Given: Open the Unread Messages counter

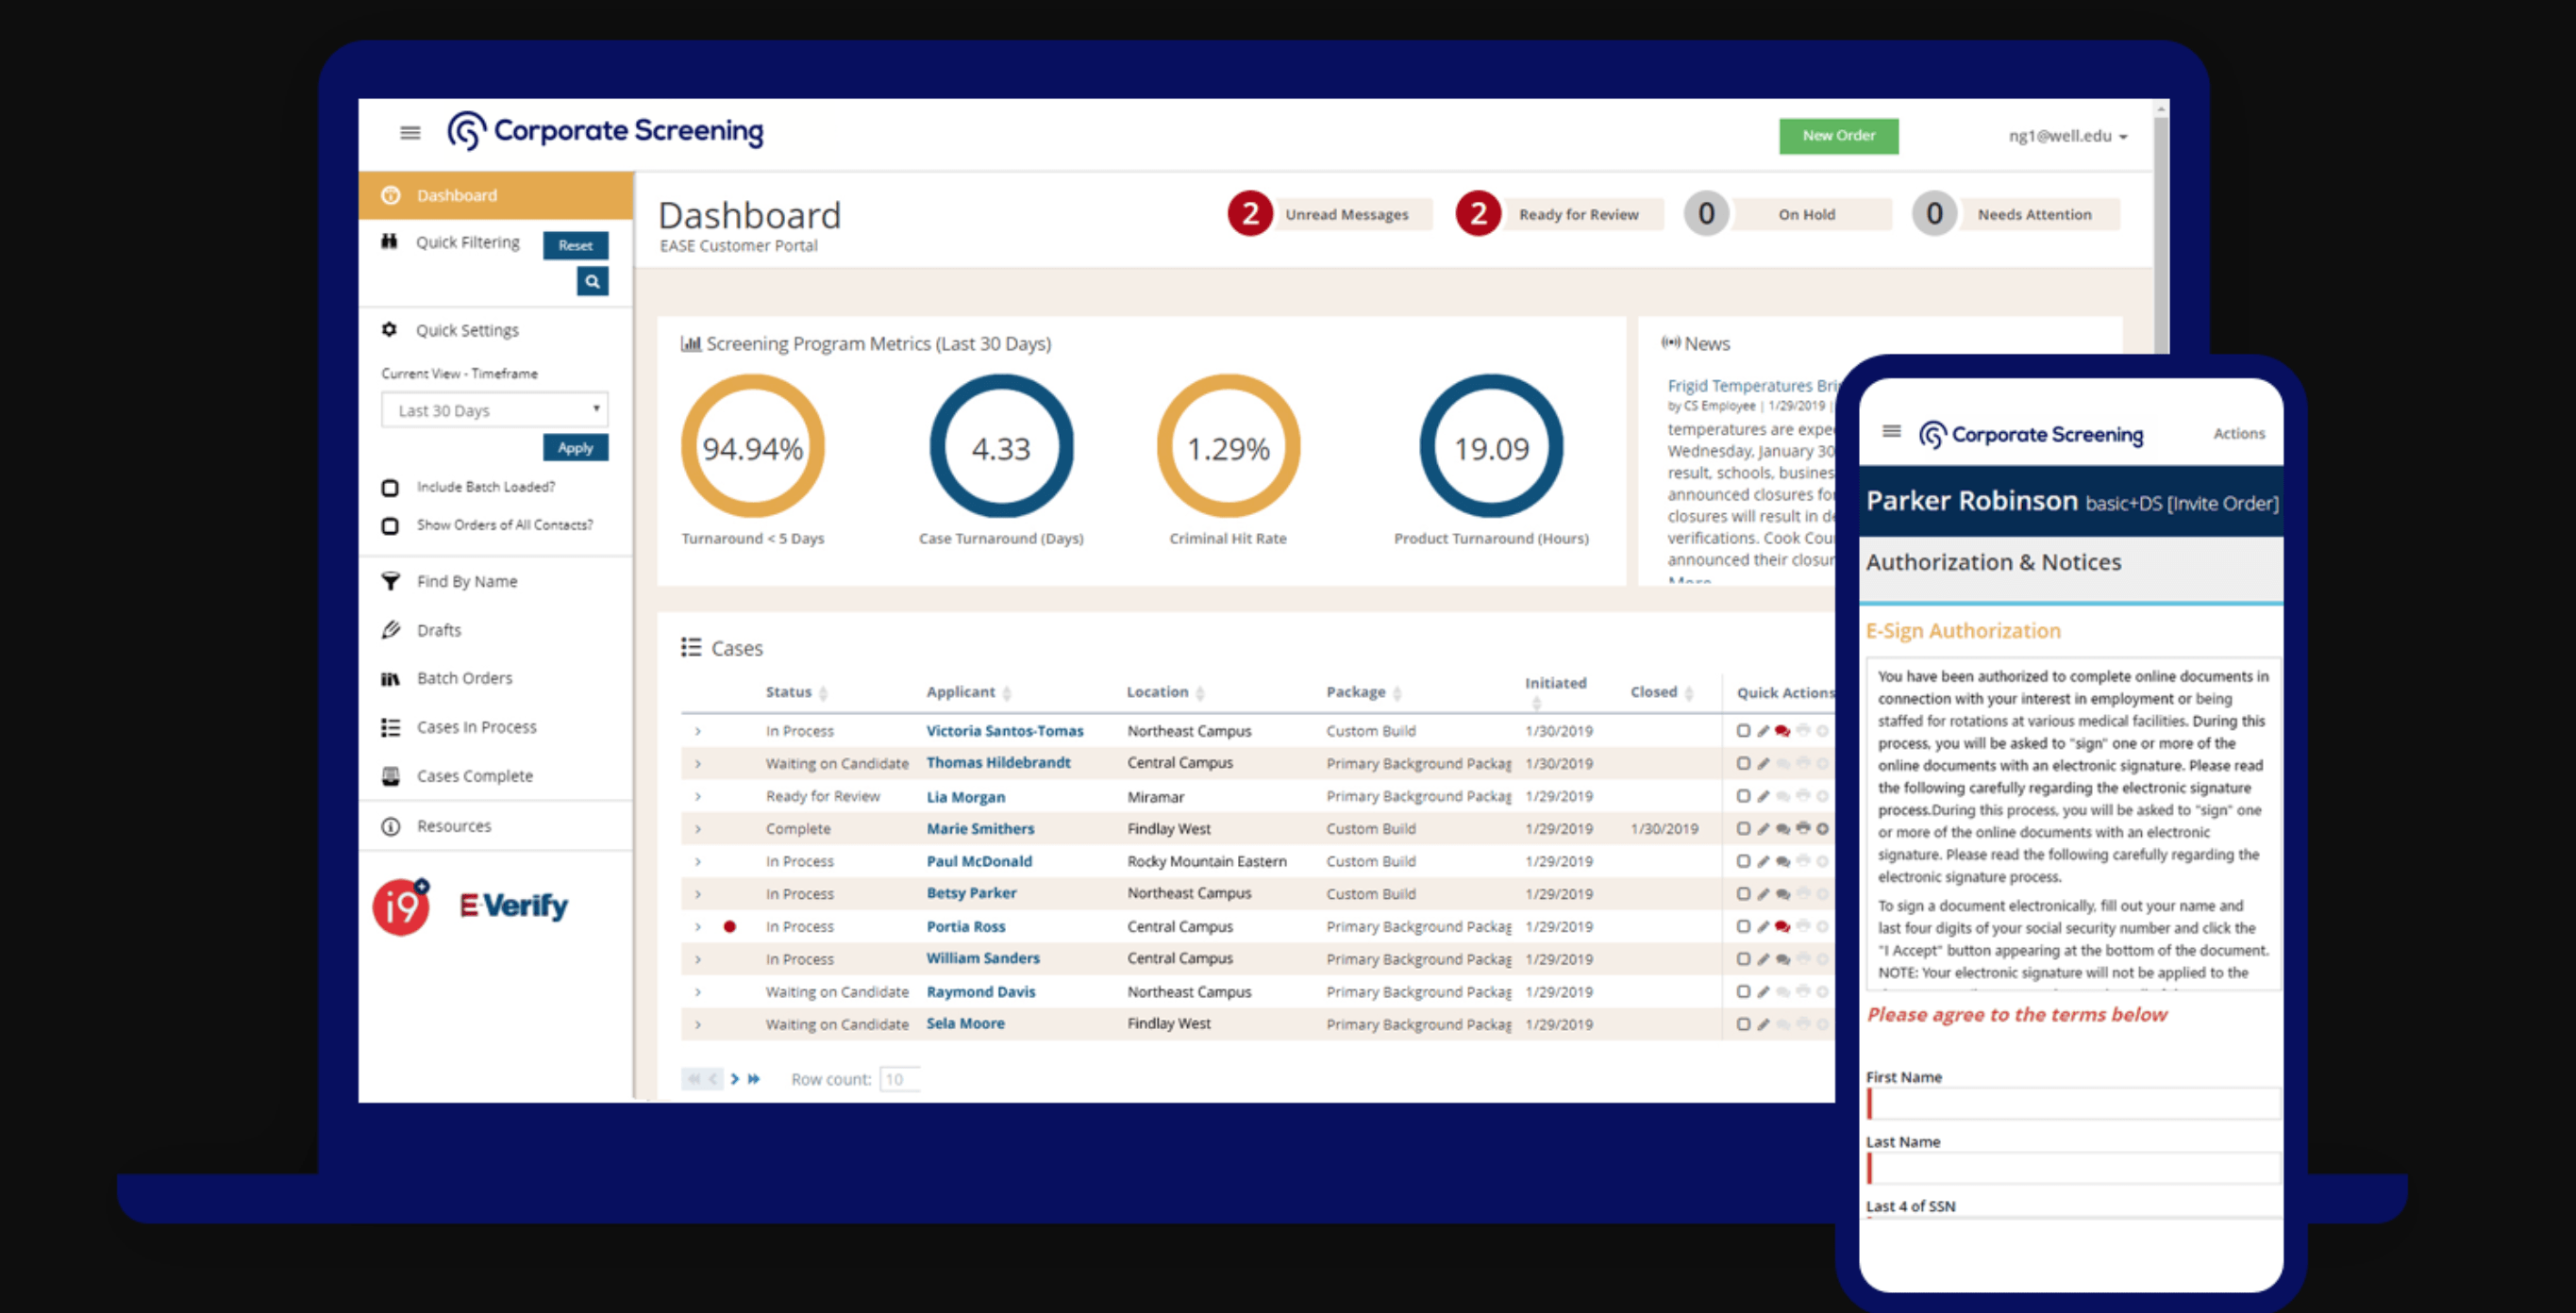Looking at the screenshot, I should pos(1330,214).
